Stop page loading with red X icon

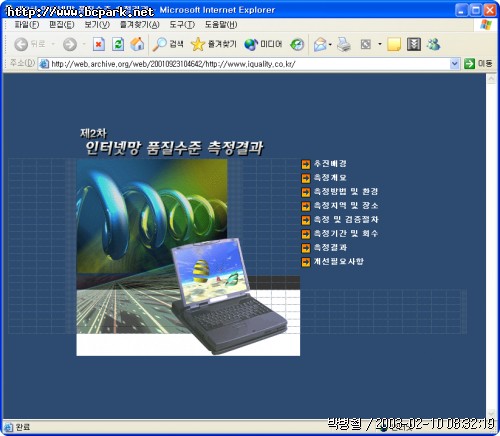coord(98,44)
